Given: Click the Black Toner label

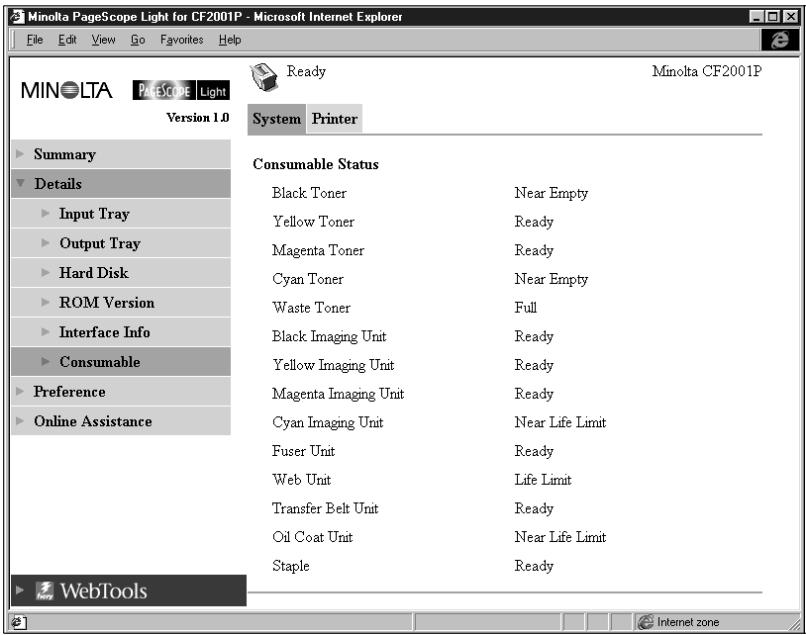Looking at the screenshot, I should [309, 193].
